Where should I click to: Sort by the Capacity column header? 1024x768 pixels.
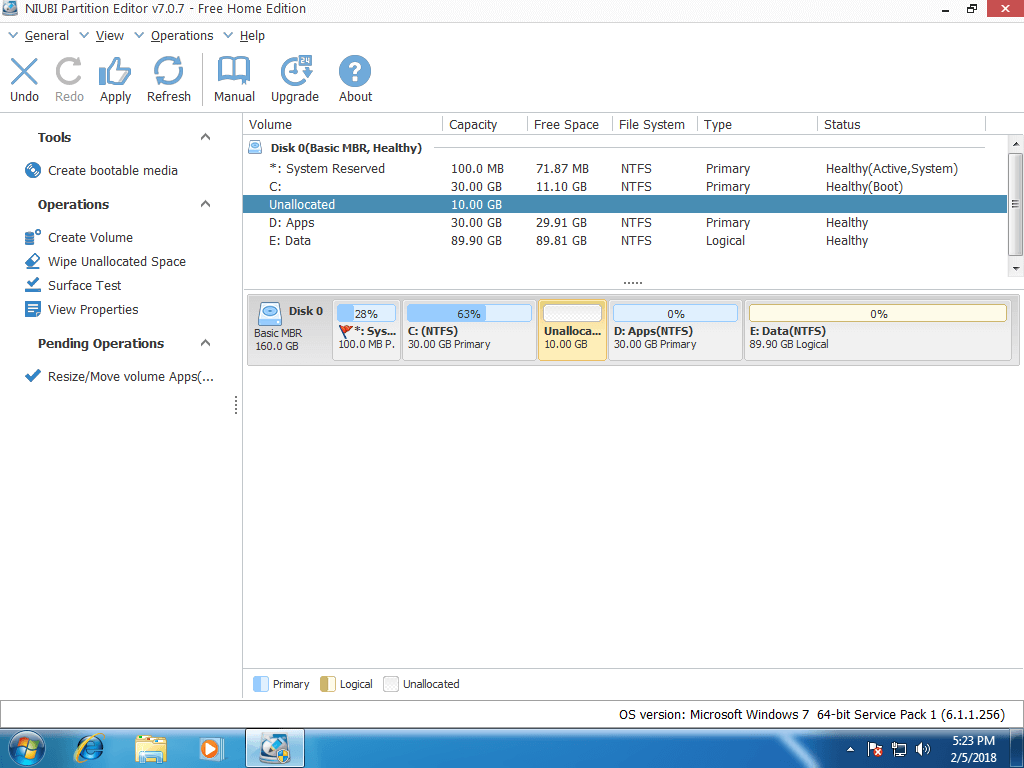click(x=485, y=125)
